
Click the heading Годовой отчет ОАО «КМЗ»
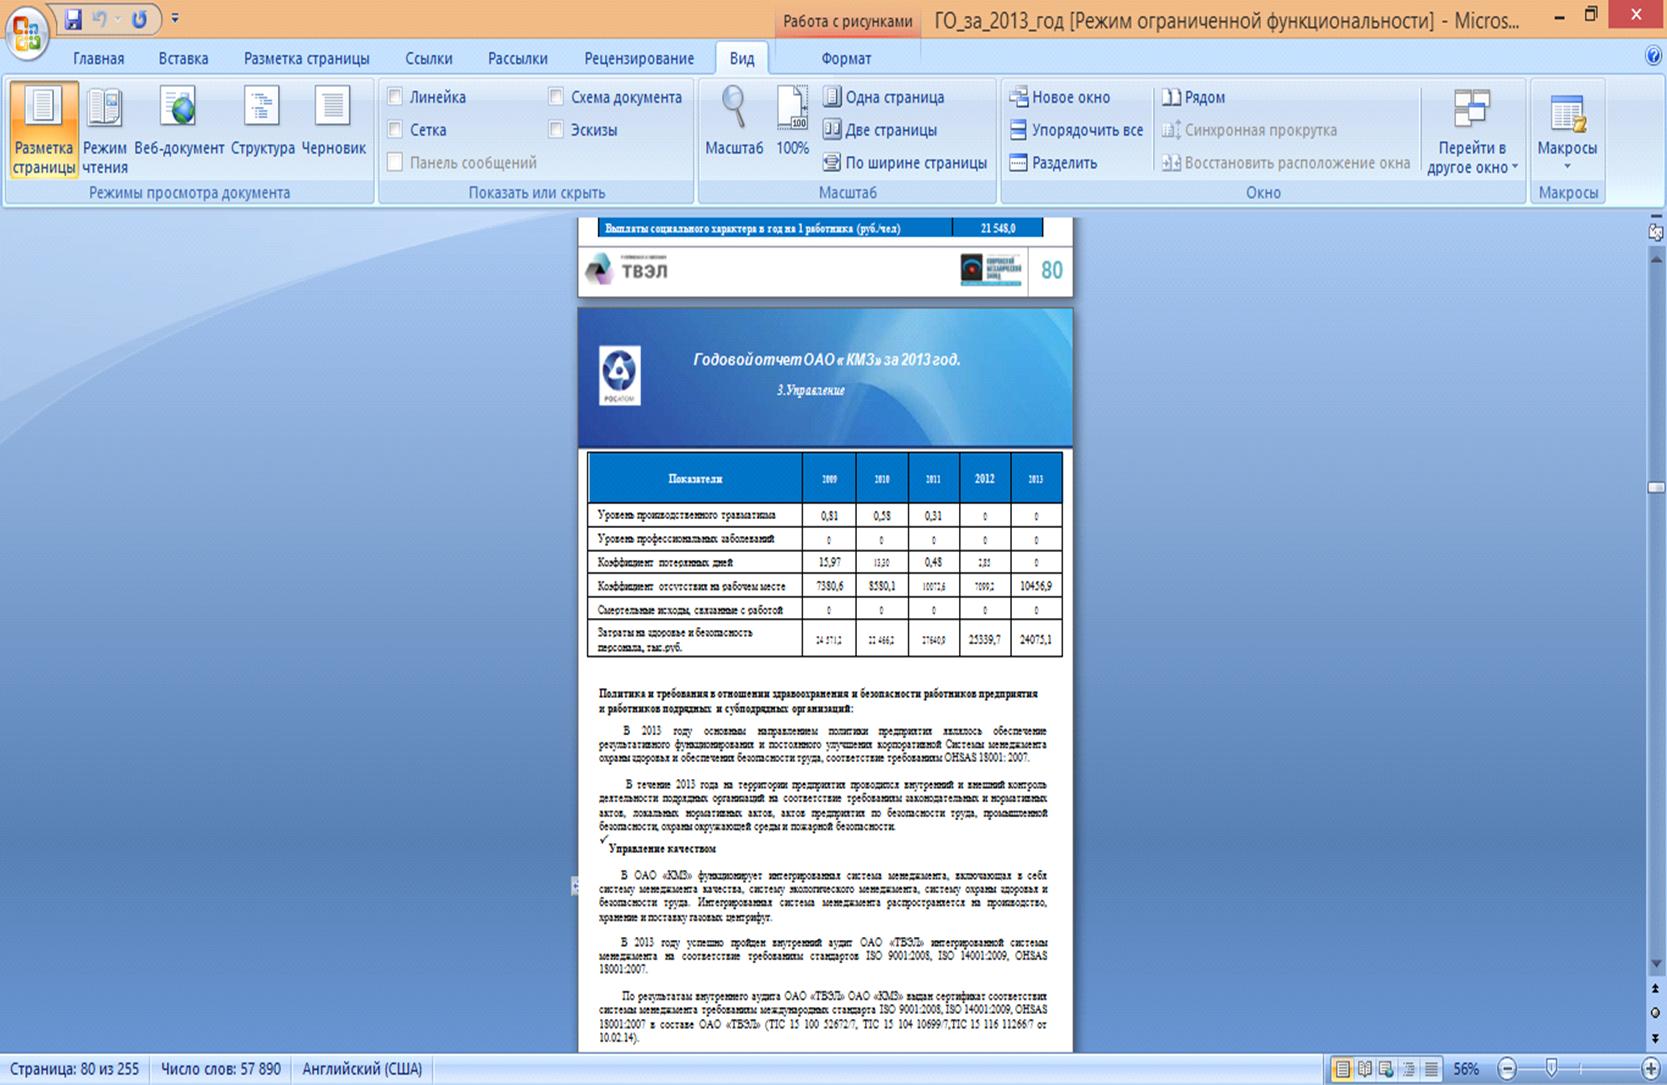tap(827, 359)
